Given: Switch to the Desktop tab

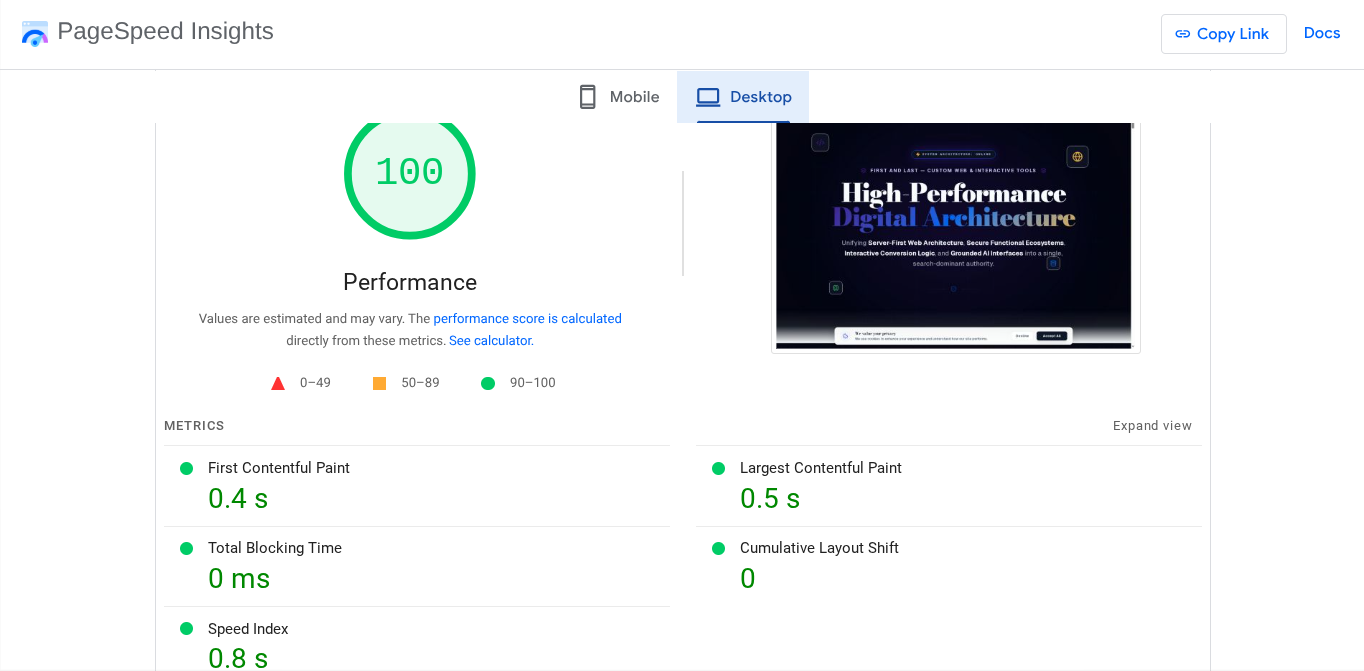Looking at the screenshot, I should (743, 96).
